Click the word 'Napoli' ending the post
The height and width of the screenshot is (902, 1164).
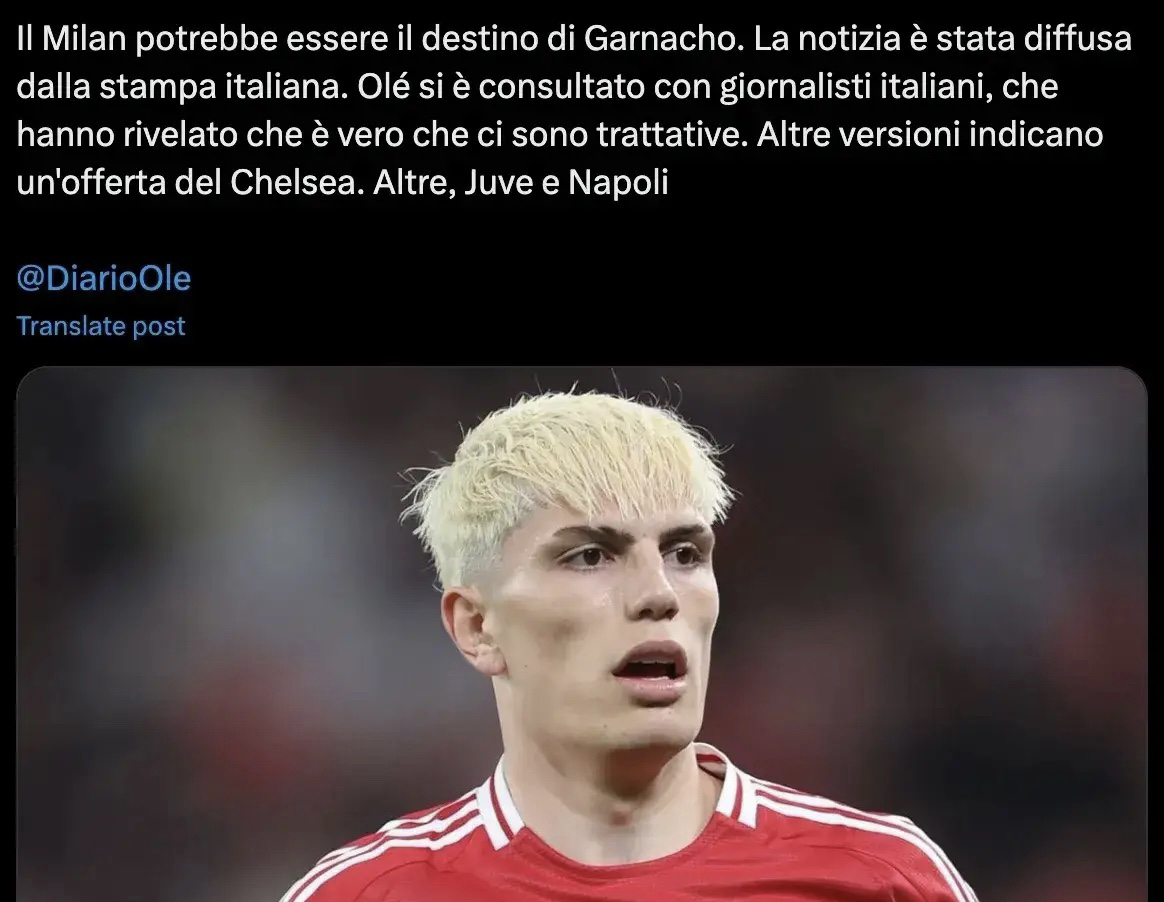618,183
